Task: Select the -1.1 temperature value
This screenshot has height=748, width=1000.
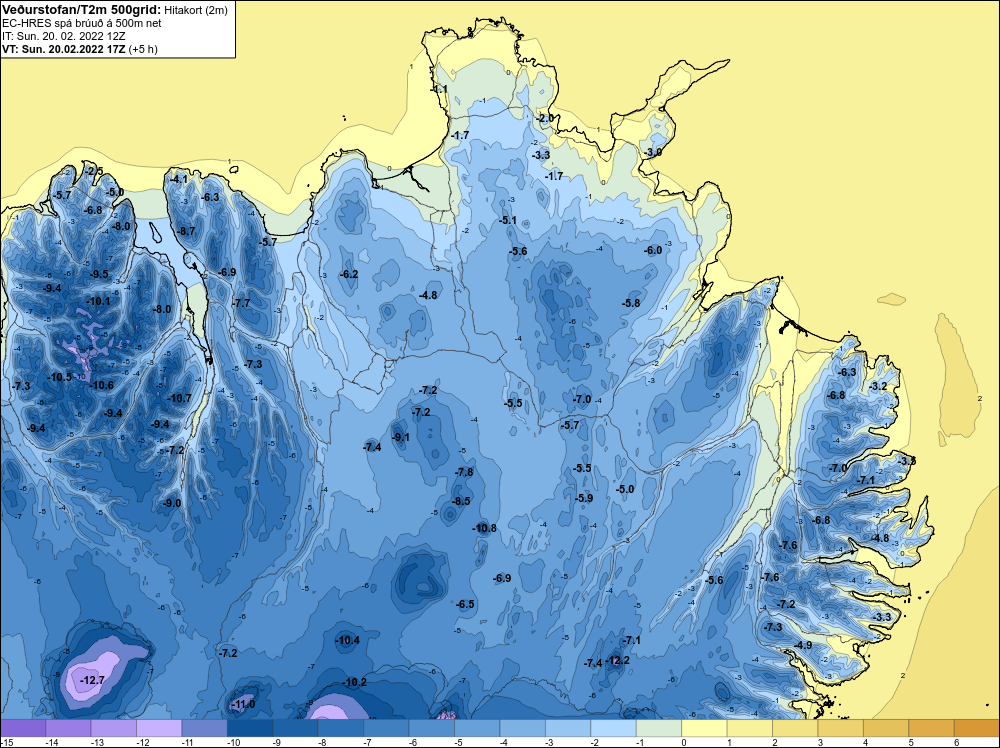Action: coord(439,89)
